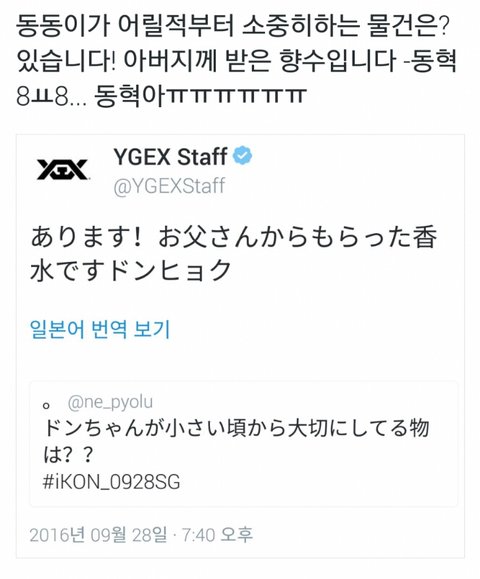Visit the @YGEXStaff handle profile
This screenshot has height=579, width=480.
169,186
